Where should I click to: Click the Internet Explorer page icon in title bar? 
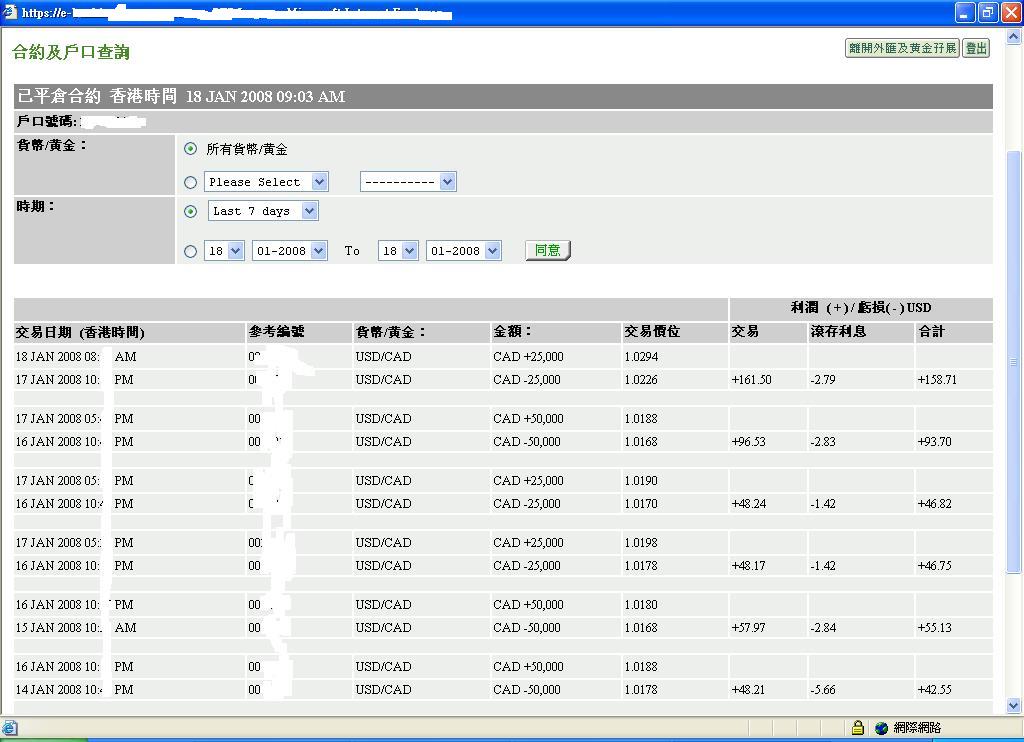(9, 12)
